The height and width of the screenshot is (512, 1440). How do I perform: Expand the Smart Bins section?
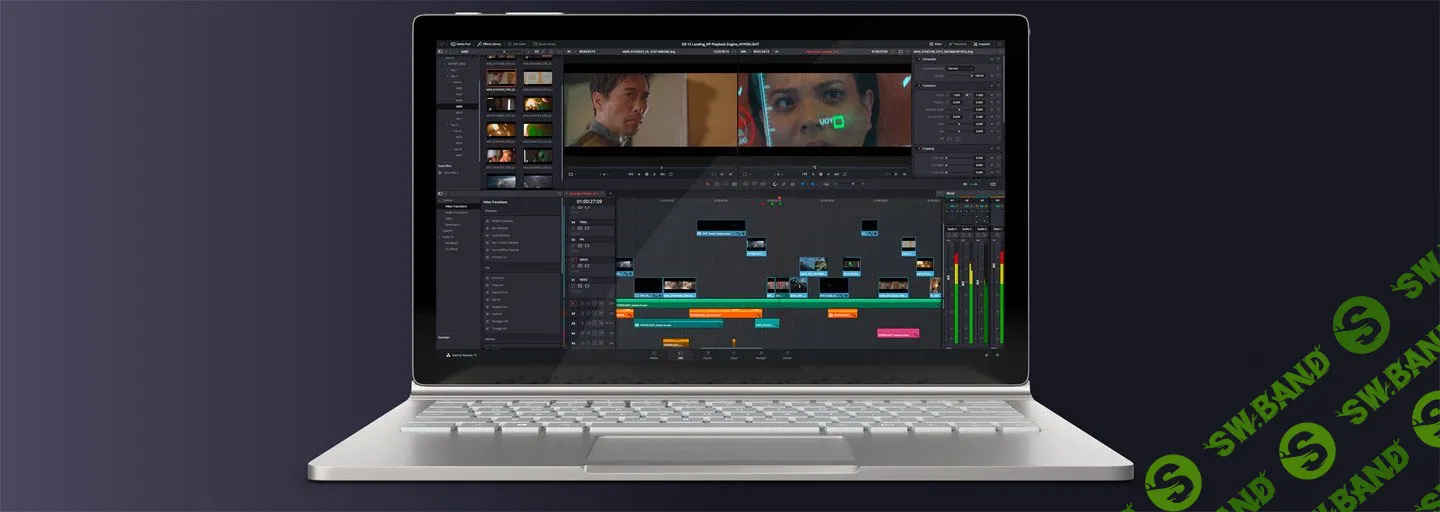pyautogui.click(x=445, y=165)
